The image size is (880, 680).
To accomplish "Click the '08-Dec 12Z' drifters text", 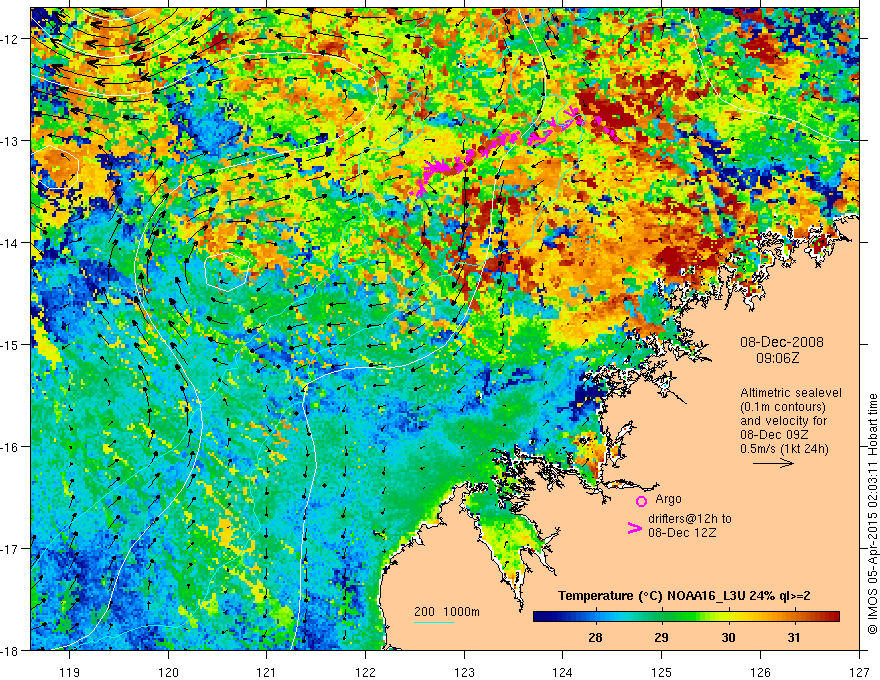I will [682, 533].
